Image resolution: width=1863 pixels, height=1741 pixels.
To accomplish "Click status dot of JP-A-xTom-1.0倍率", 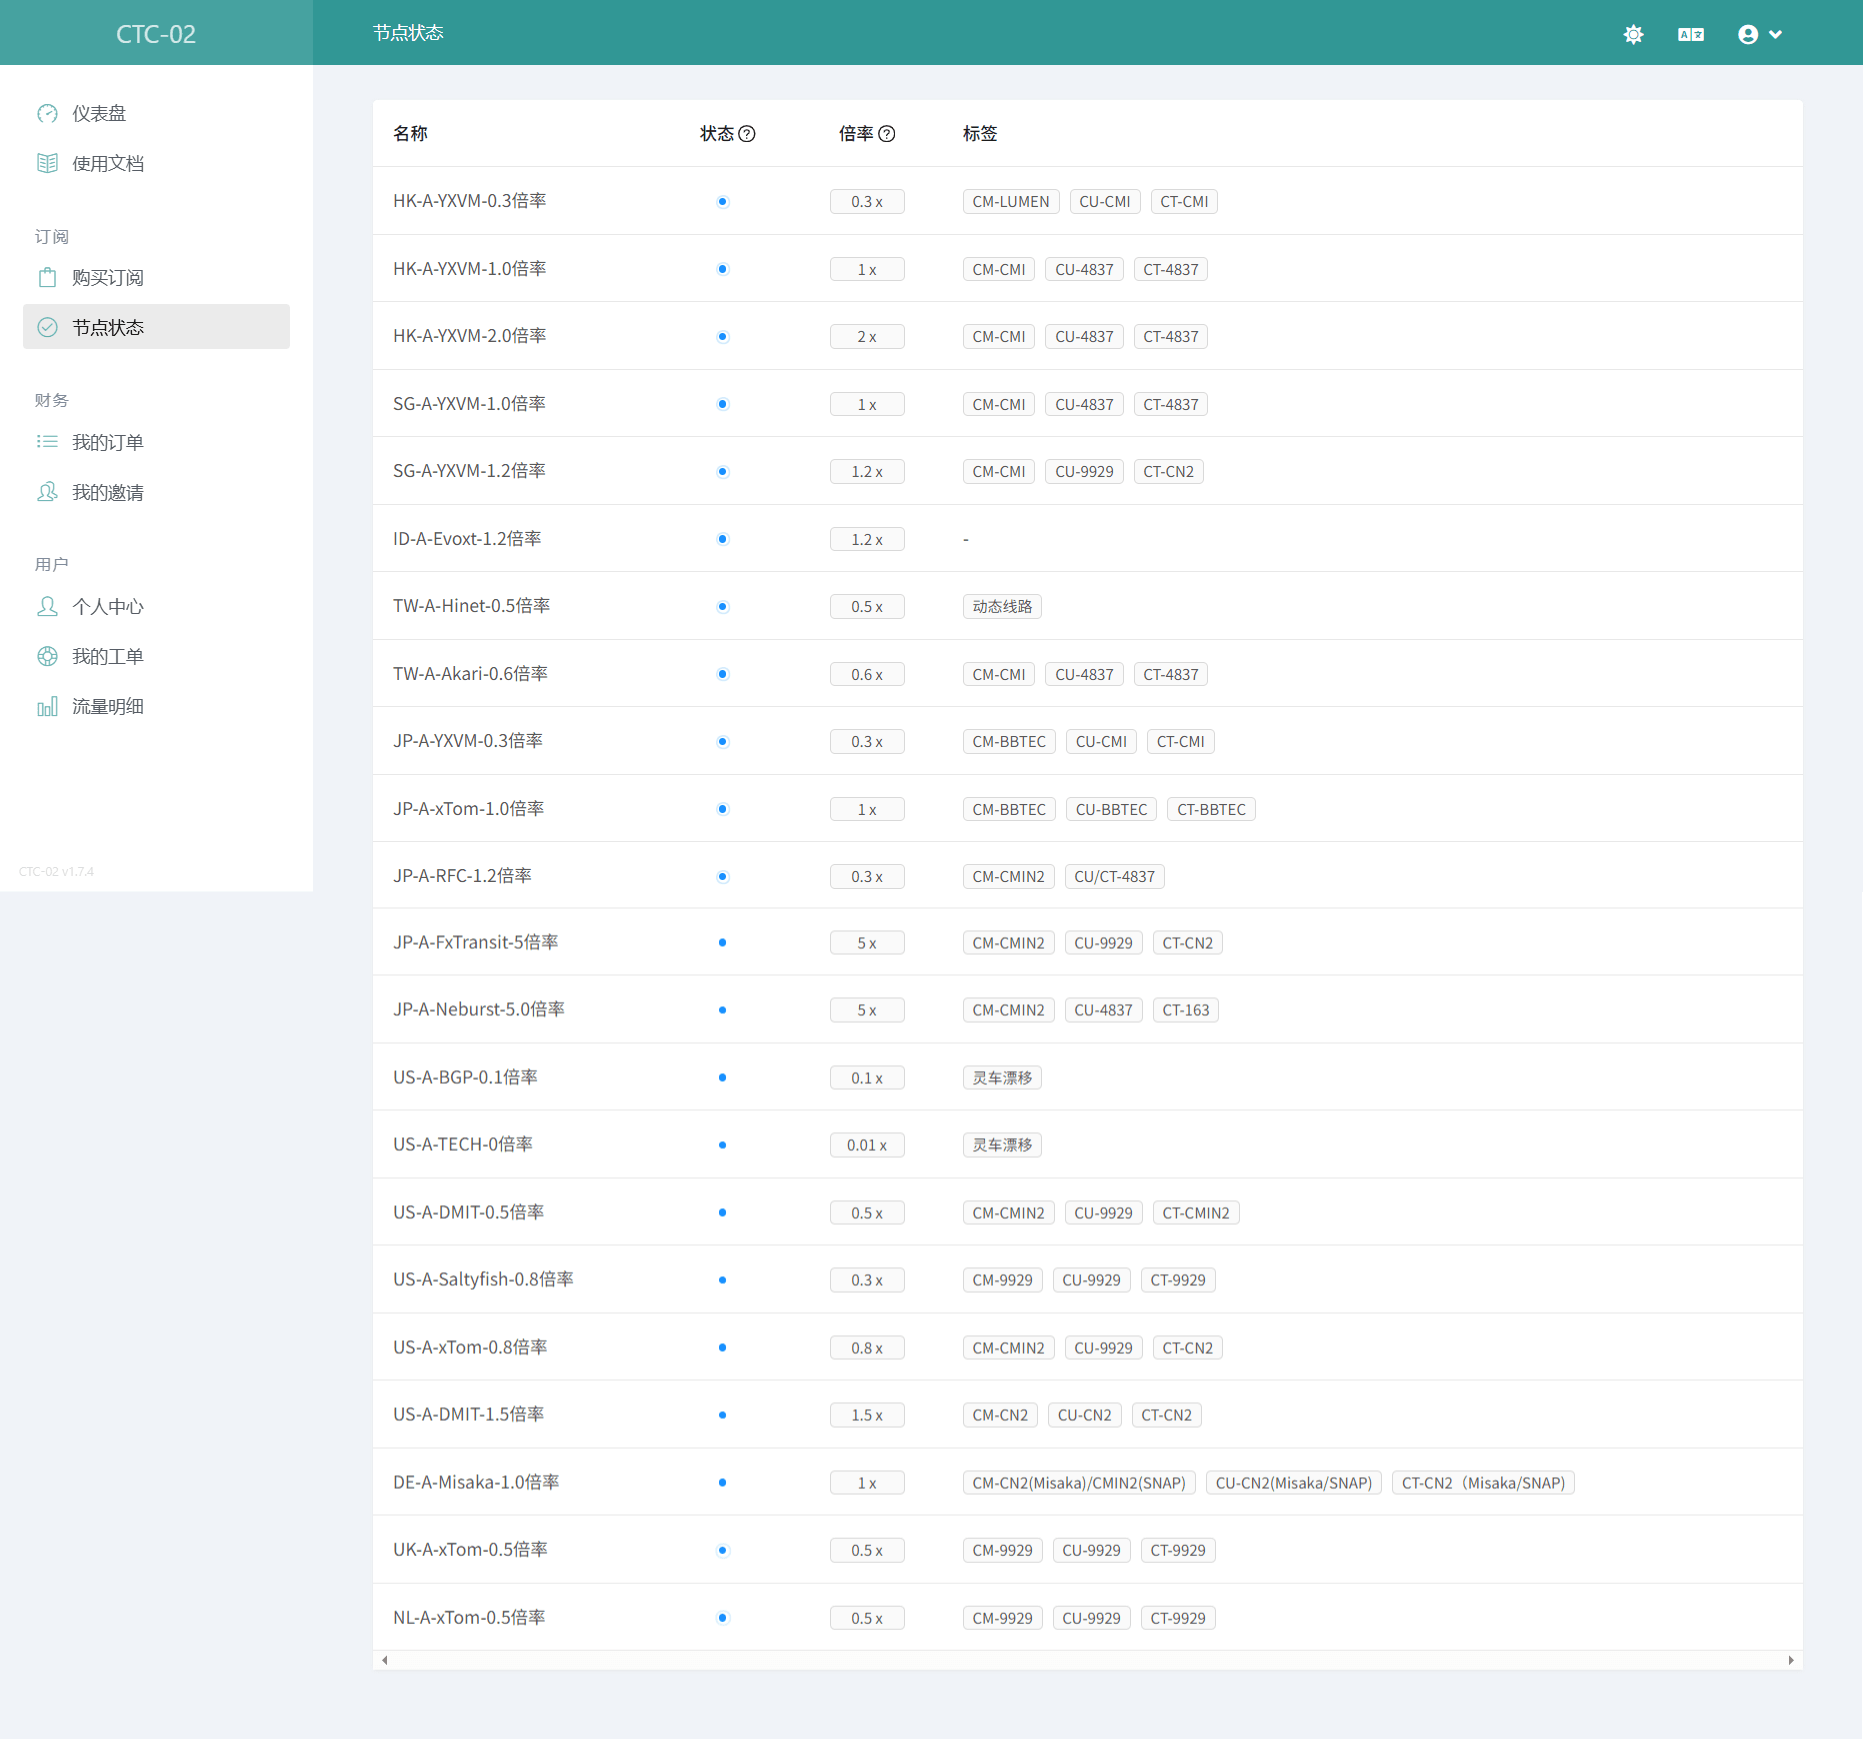I will pyautogui.click(x=723, y=809).
